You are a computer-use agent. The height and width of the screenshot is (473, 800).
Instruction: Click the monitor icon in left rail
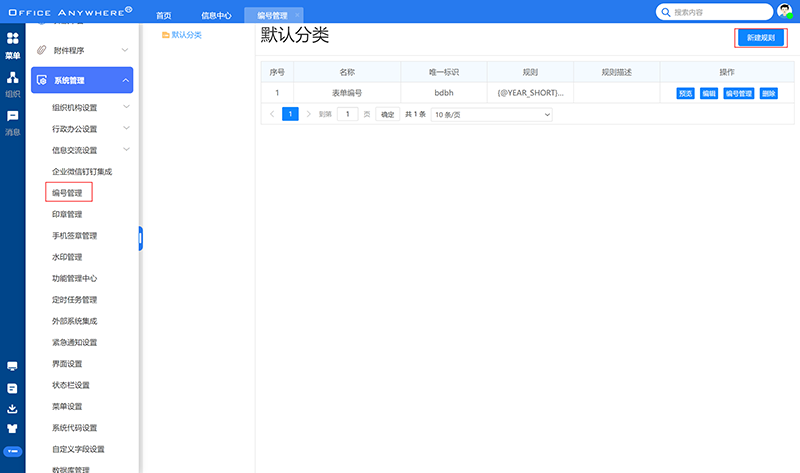coord(13,366)
